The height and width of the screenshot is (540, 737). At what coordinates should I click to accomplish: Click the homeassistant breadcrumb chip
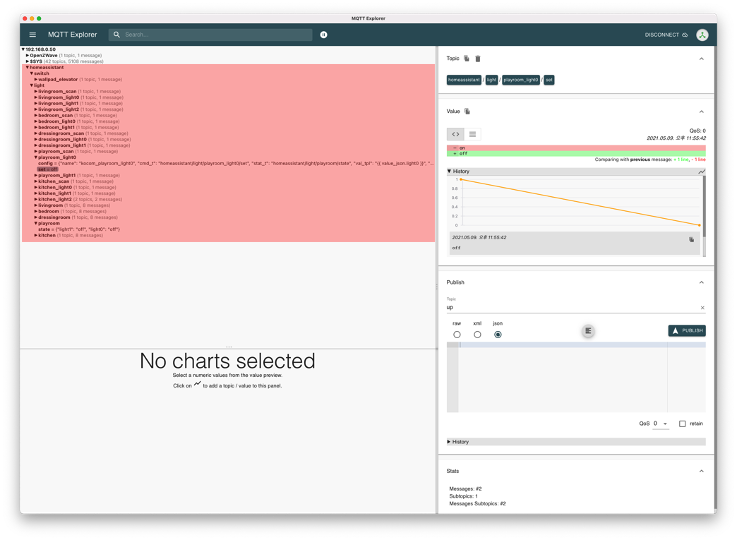click(464, 80)
